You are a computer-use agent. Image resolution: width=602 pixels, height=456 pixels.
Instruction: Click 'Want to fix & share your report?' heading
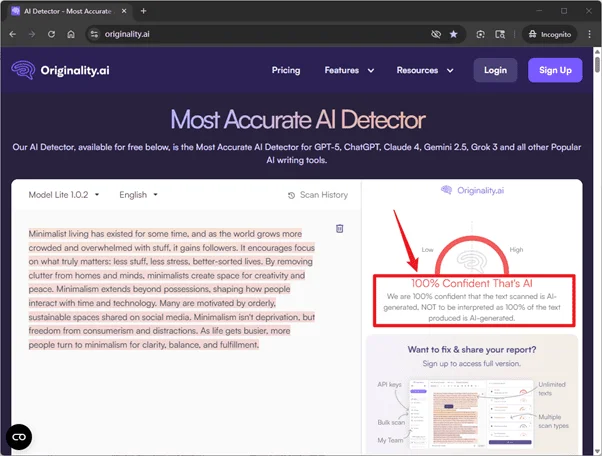click(472, 350)
